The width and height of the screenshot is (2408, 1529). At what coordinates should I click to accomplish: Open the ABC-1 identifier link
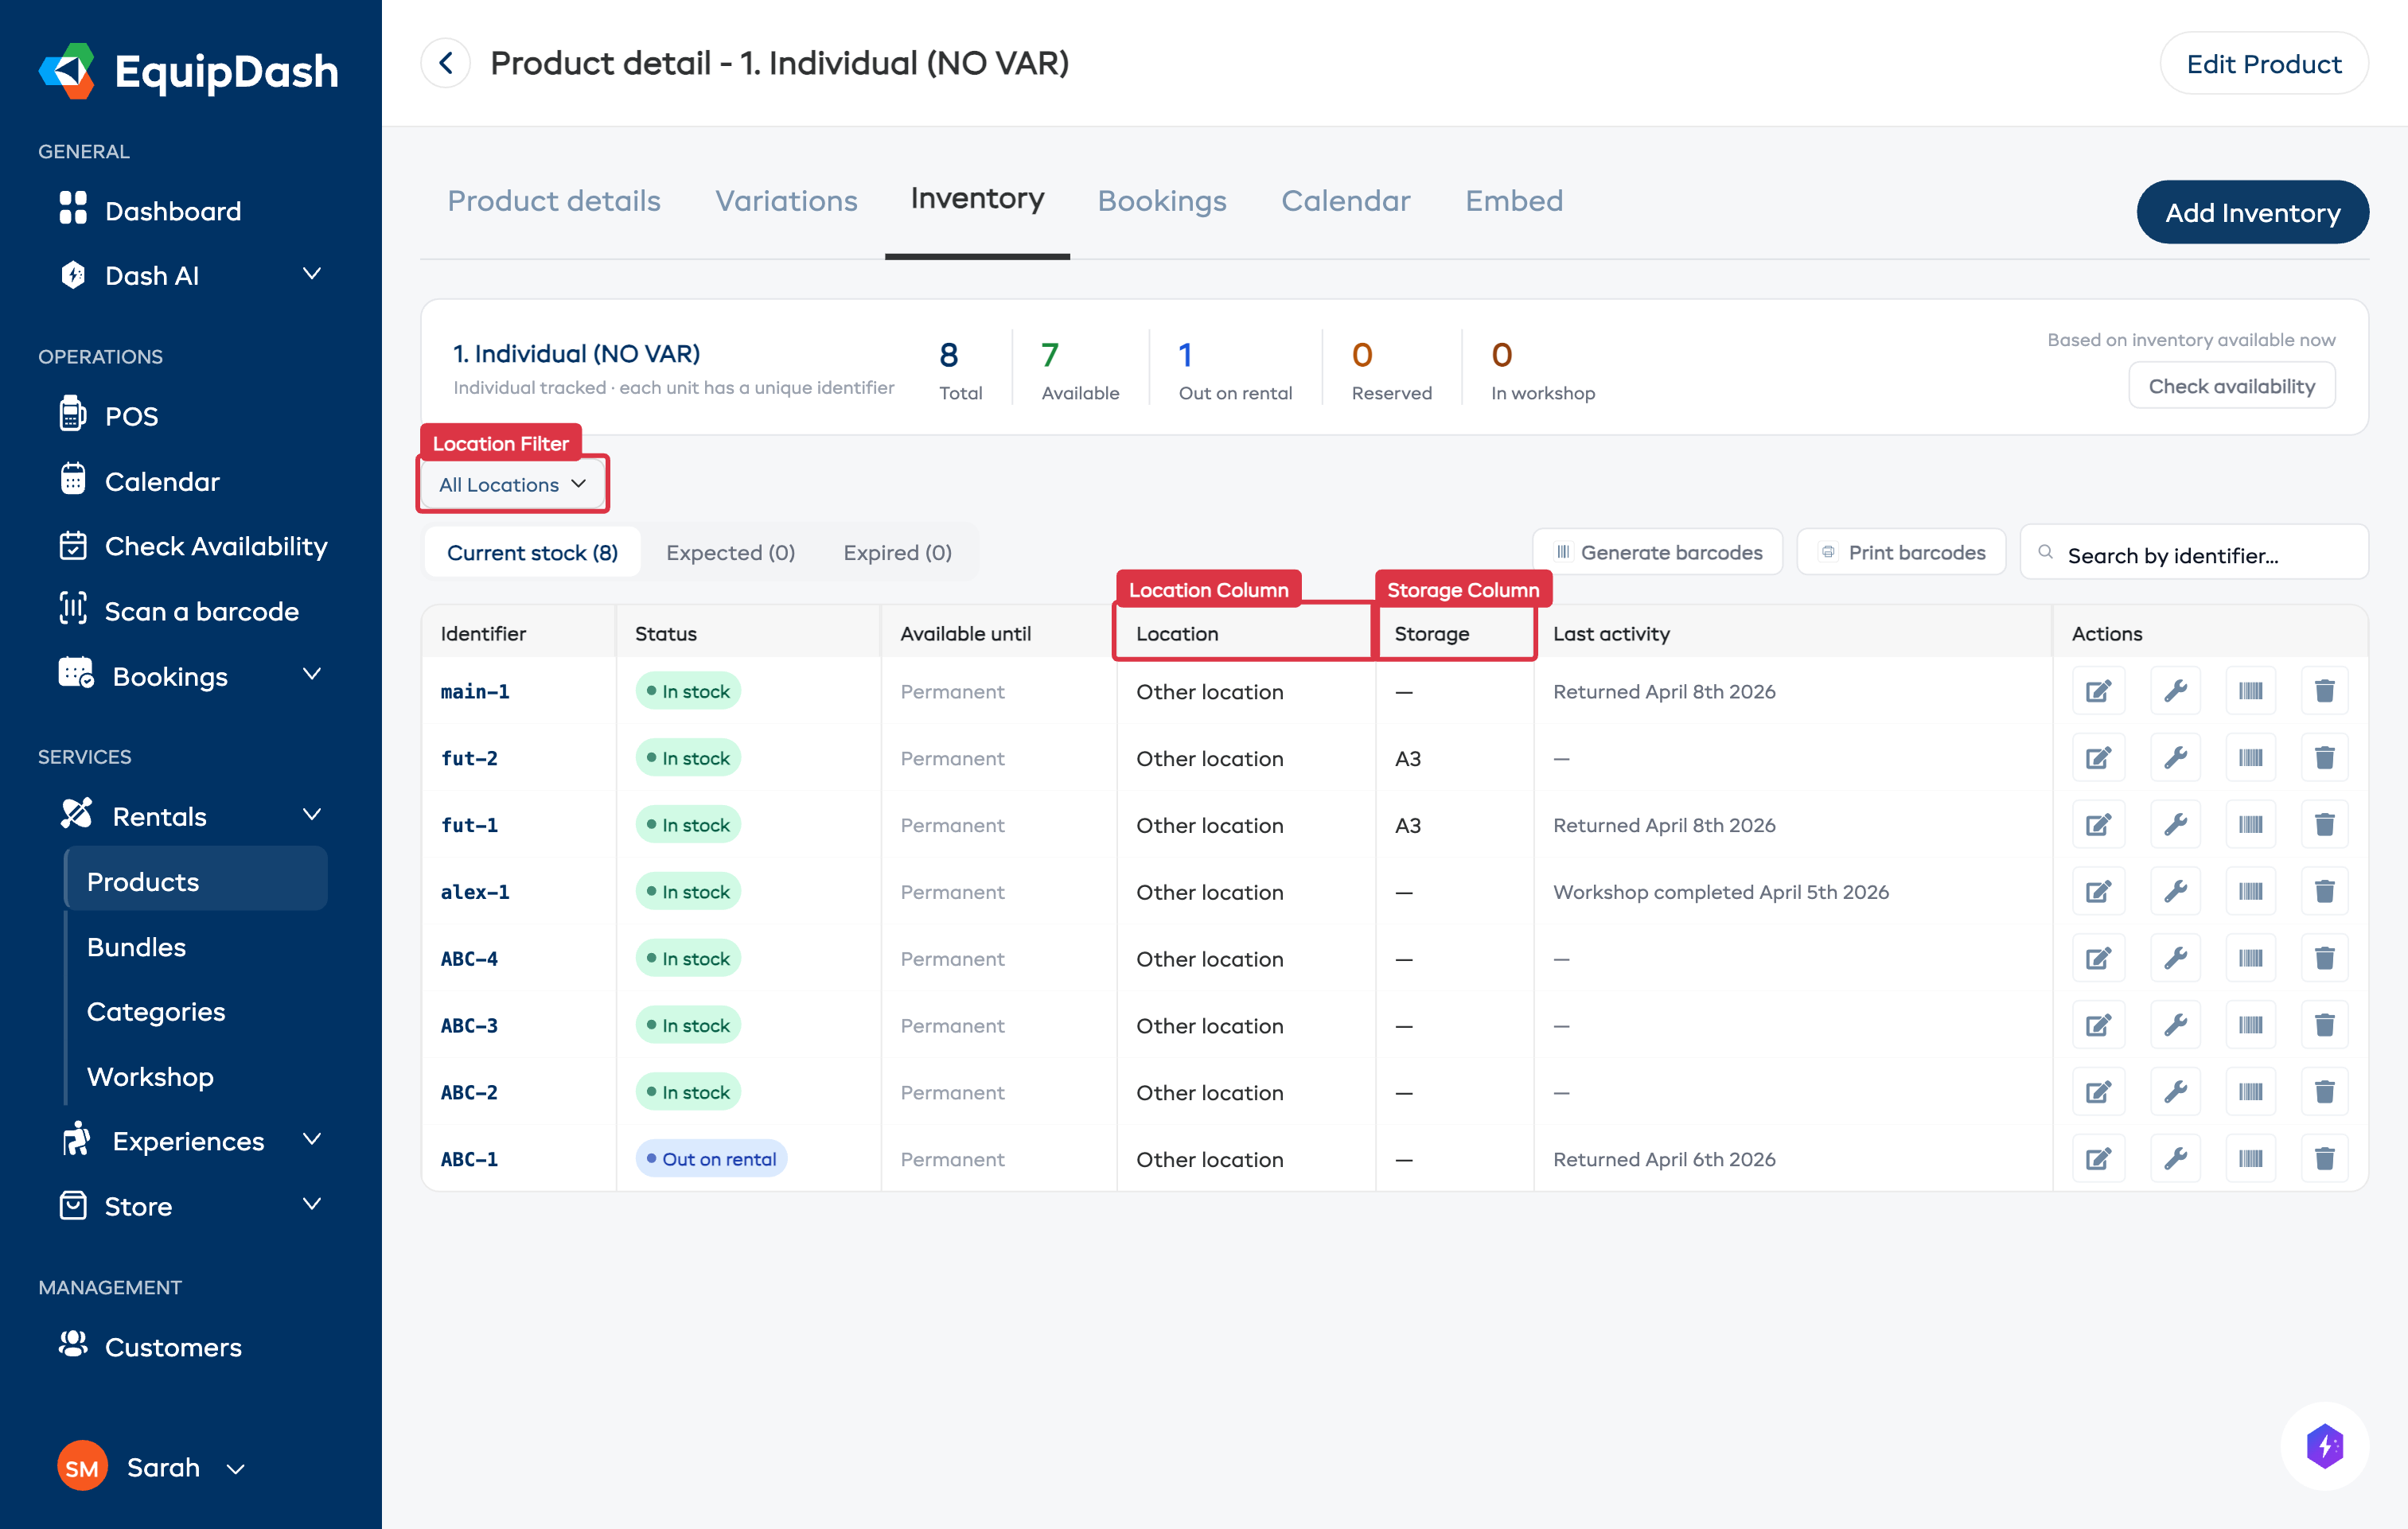(x=469, y=1159)
